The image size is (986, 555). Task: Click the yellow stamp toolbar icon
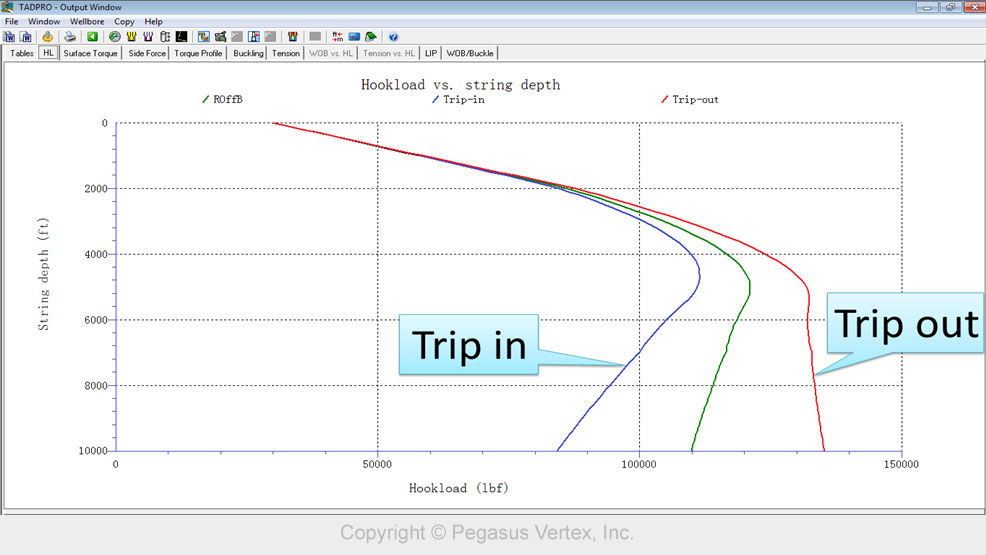tap(48, 36)
